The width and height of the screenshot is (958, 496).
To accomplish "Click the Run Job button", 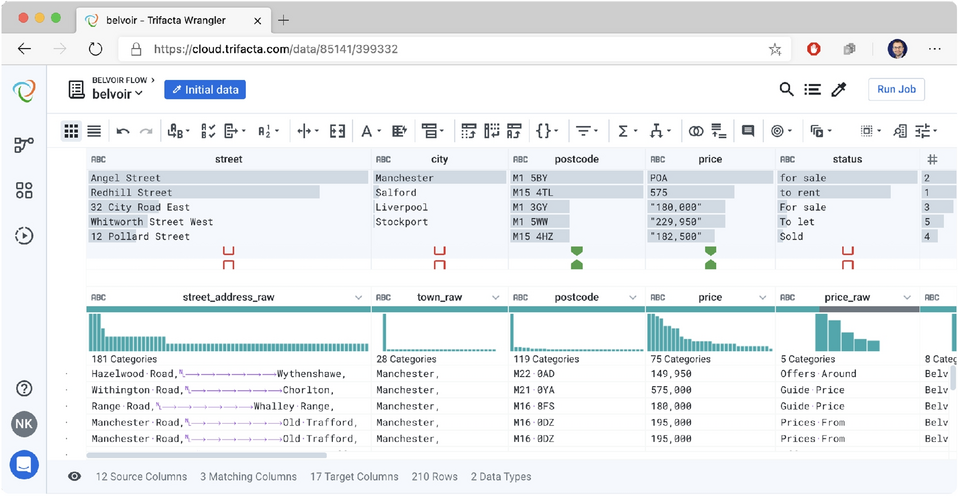I will [x=896, y=90].
